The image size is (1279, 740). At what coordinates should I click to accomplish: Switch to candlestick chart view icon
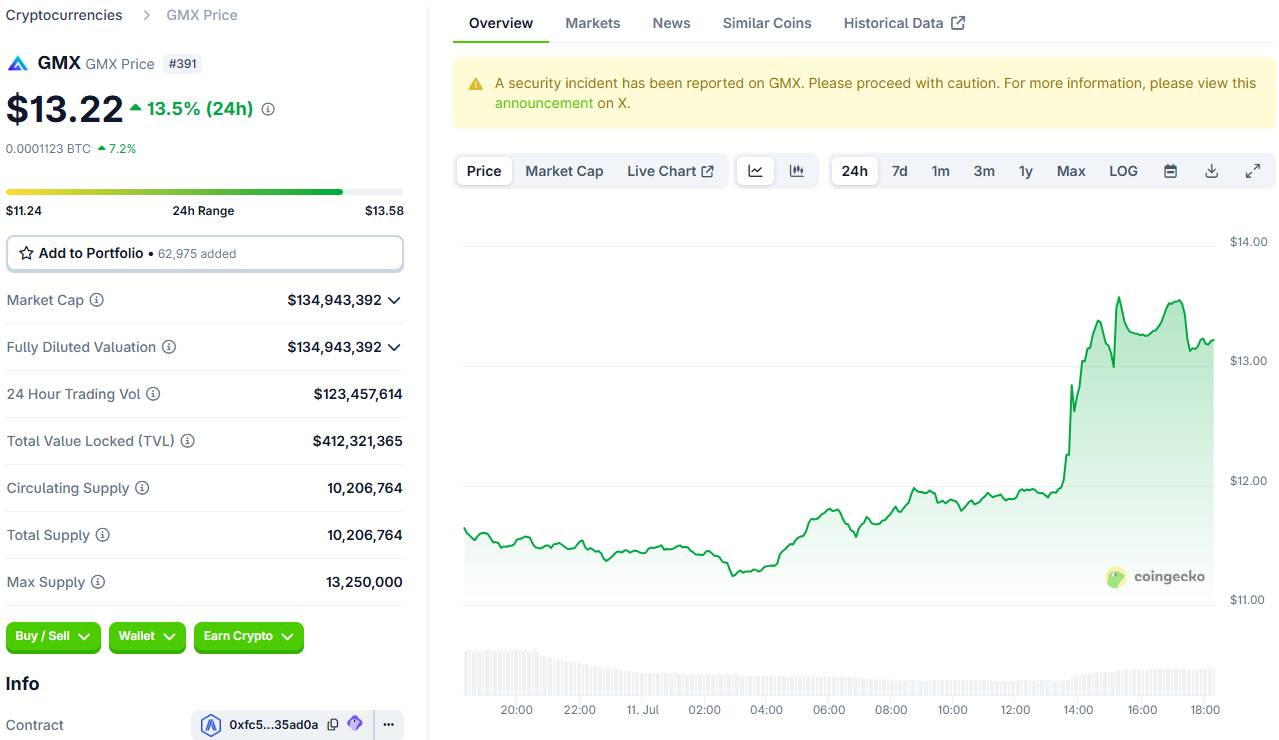[x=796, y=171]
